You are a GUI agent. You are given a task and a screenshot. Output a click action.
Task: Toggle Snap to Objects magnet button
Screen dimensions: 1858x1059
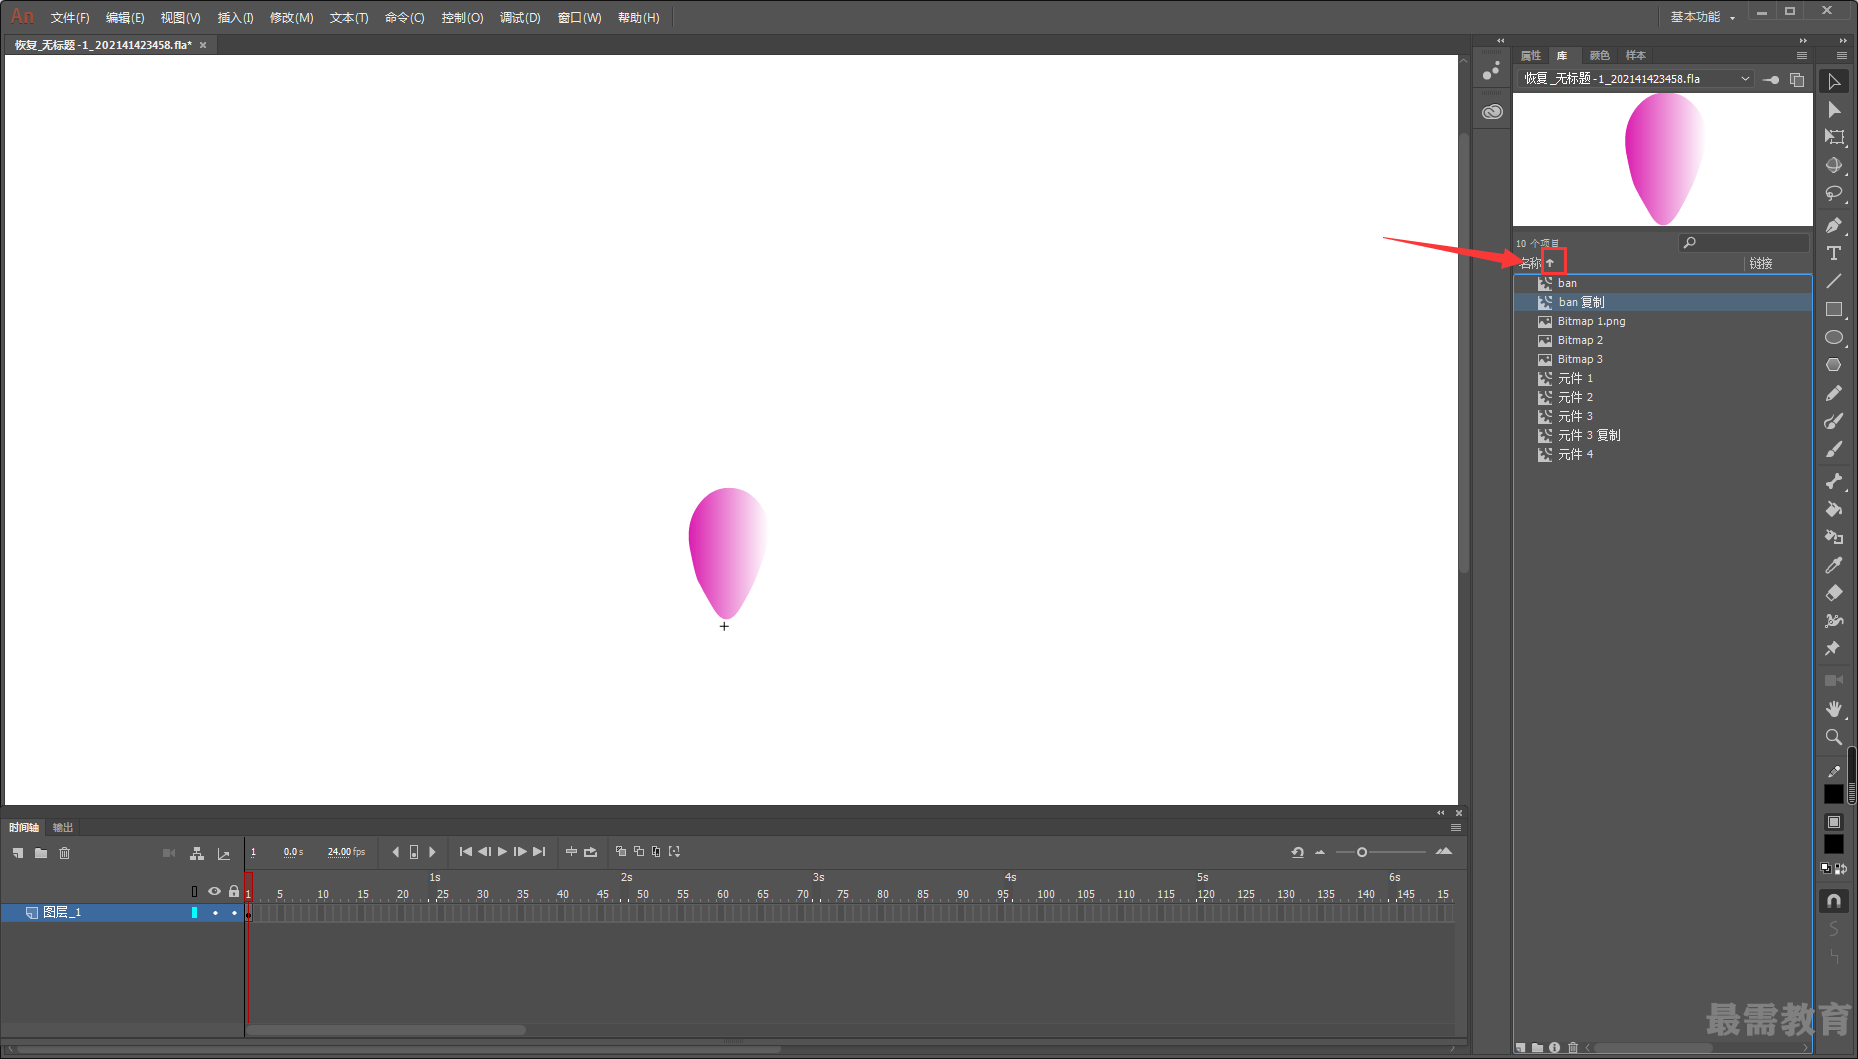pyautogui.click(x=1834, y=901)
